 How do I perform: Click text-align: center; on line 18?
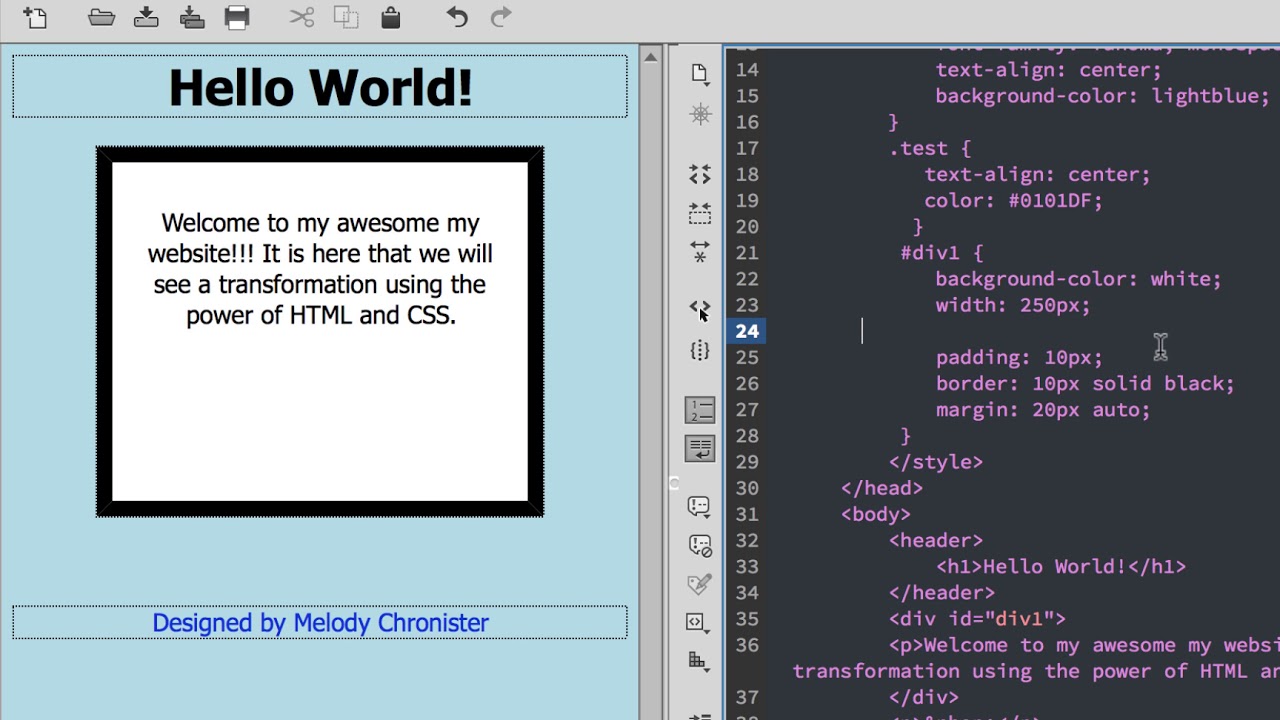pos(1037,175)
